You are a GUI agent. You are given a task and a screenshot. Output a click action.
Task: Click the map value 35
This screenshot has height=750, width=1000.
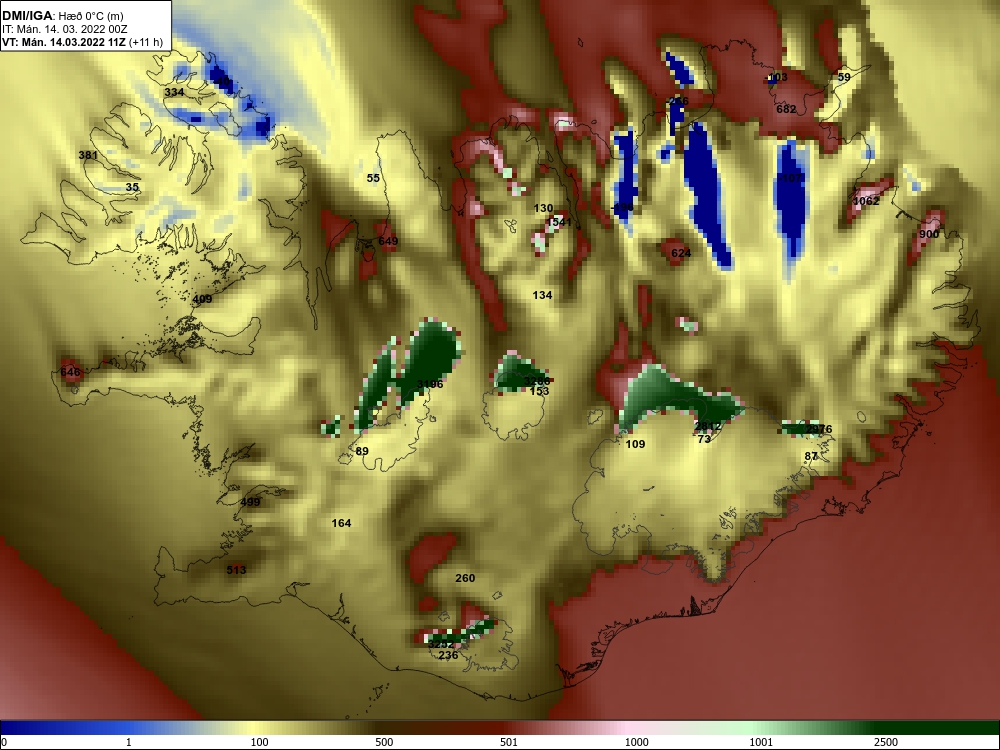click(132, 187)
